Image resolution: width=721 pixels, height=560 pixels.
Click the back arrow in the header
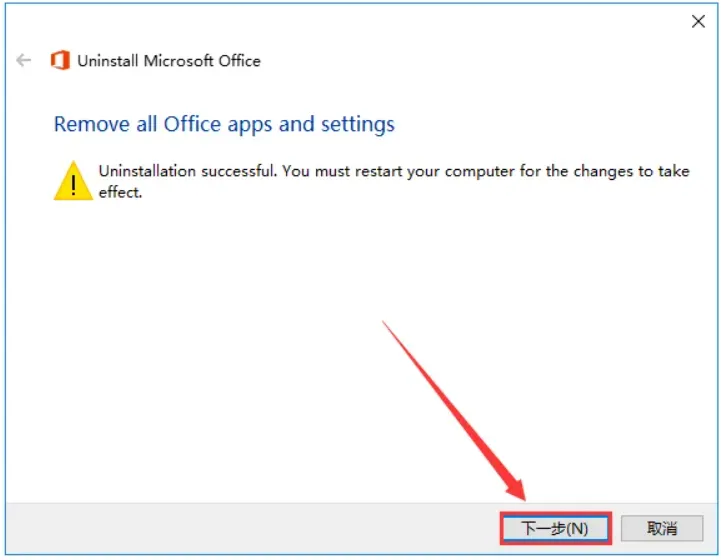(x=24, y=61)
